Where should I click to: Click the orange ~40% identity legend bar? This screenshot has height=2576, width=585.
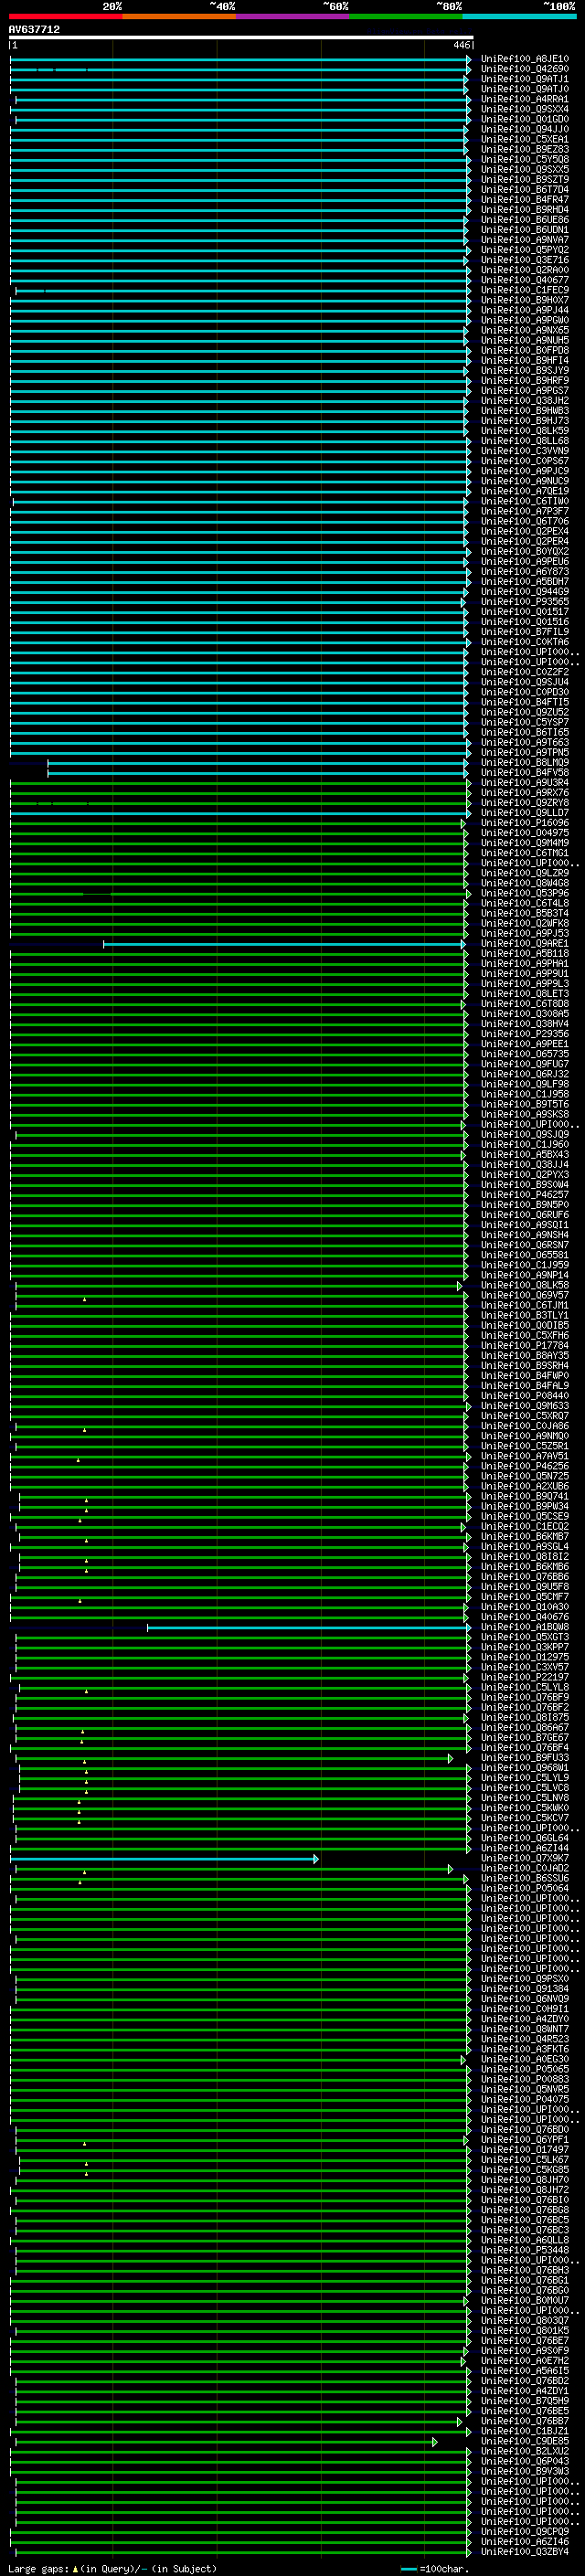point(179,16)
